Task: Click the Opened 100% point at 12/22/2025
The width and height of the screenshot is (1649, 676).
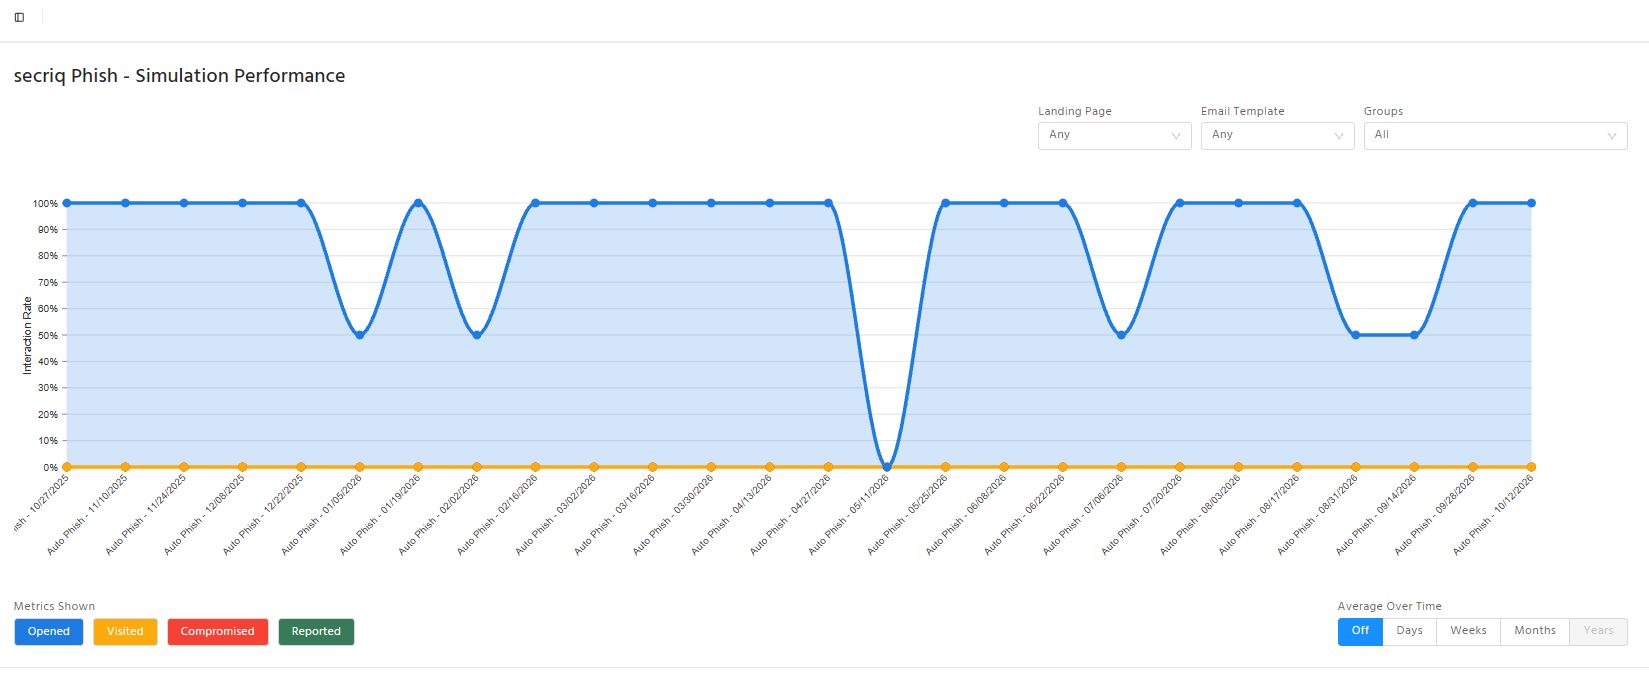Action: (x=301, y=203)
